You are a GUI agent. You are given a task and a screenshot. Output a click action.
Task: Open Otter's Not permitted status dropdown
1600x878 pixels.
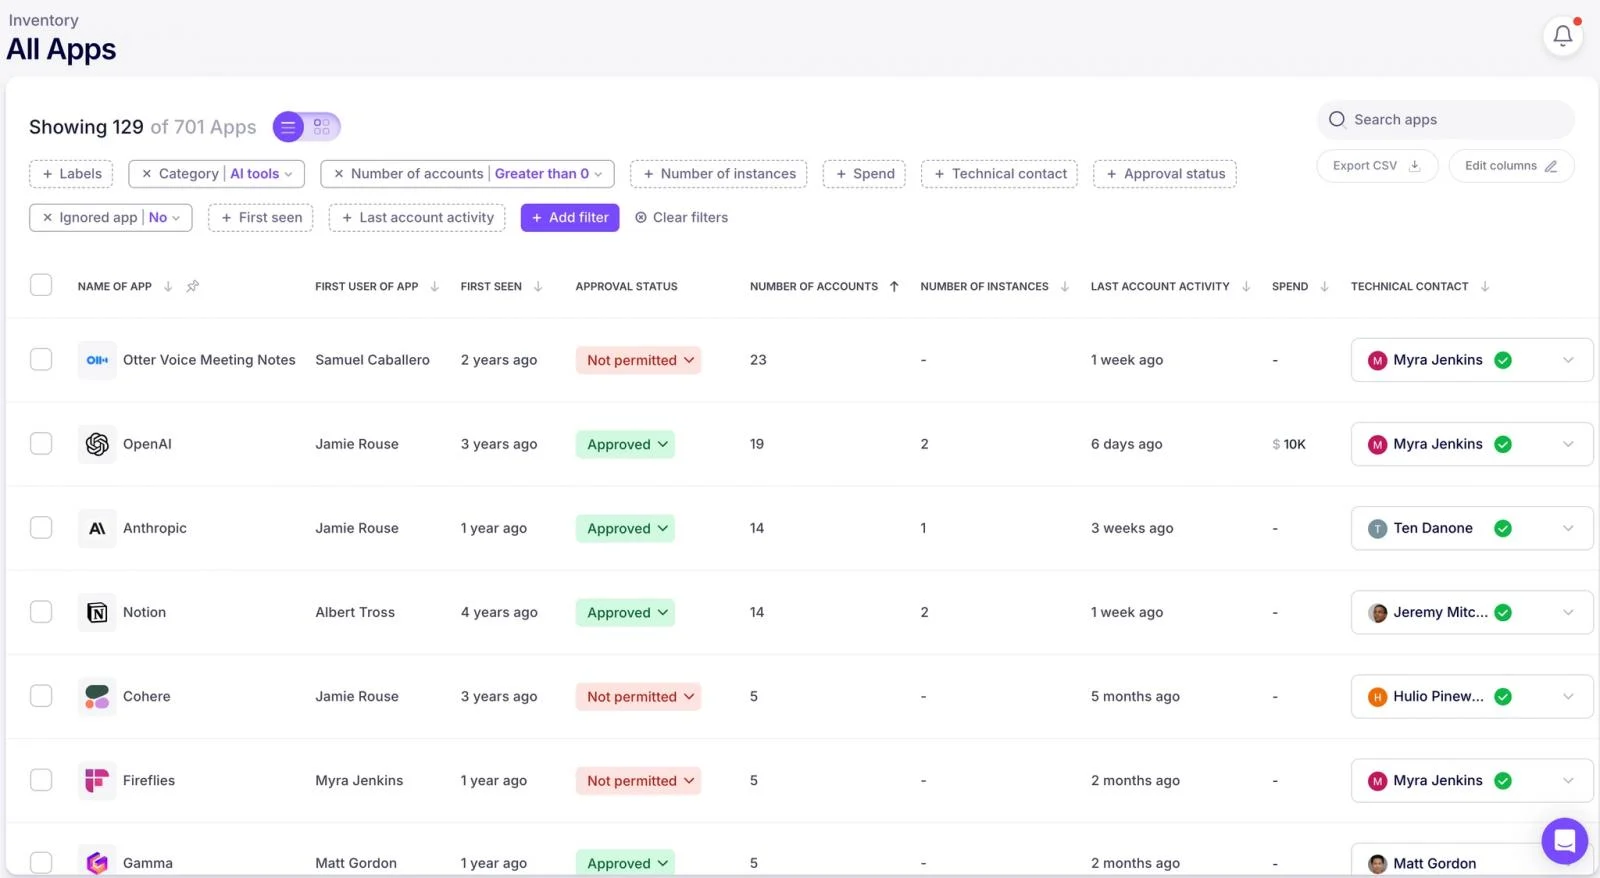coord(638,360)
